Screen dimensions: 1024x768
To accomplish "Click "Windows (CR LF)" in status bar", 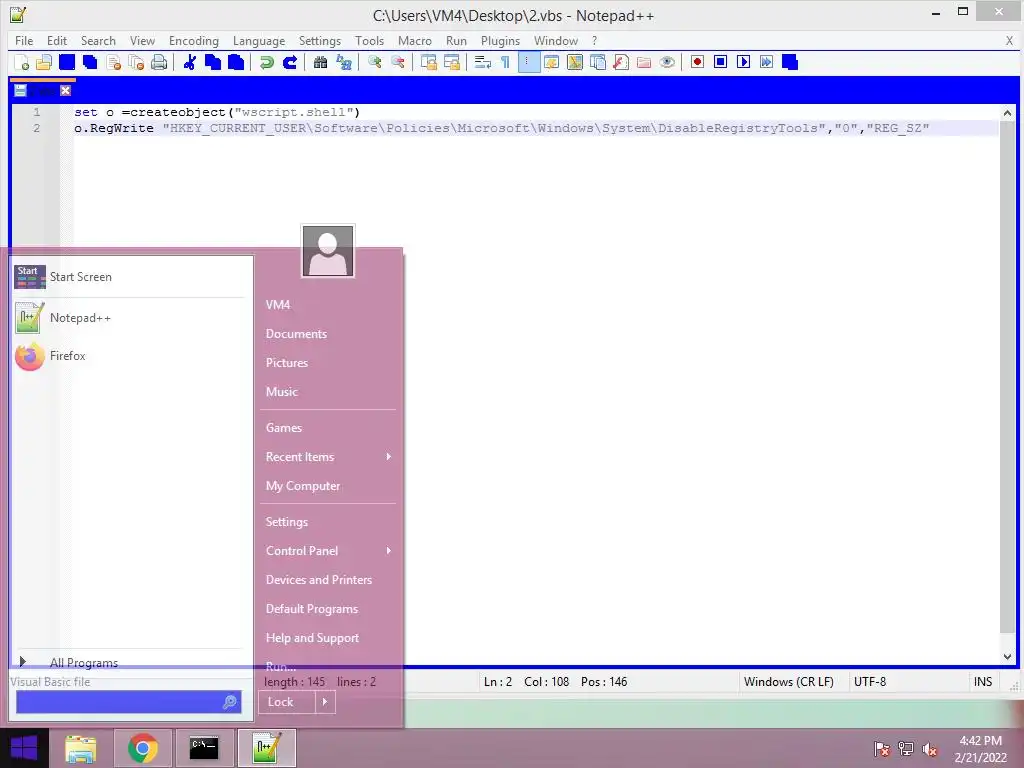I will [x=789, y=682].
